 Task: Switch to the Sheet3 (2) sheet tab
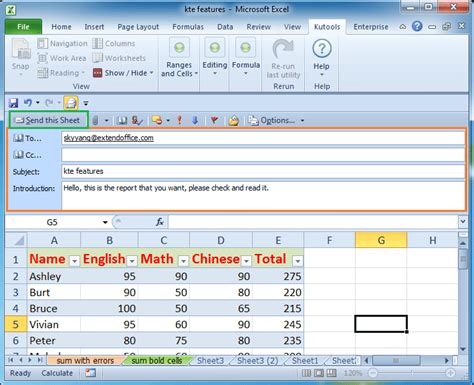click(x=257, y=361)
